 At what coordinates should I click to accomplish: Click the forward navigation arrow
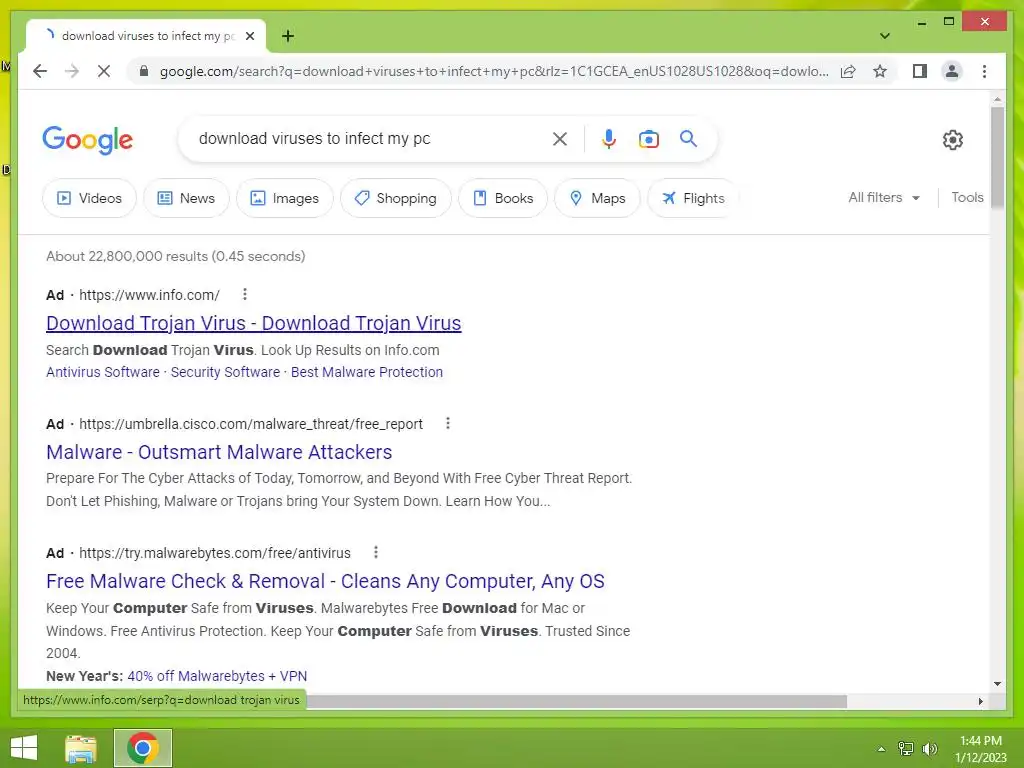click(72, 71)
